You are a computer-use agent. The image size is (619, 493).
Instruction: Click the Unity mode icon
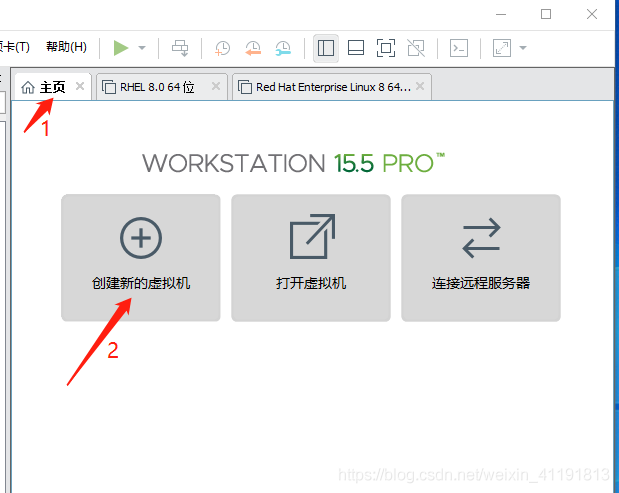pyautogui.click(x=416, y=48)
